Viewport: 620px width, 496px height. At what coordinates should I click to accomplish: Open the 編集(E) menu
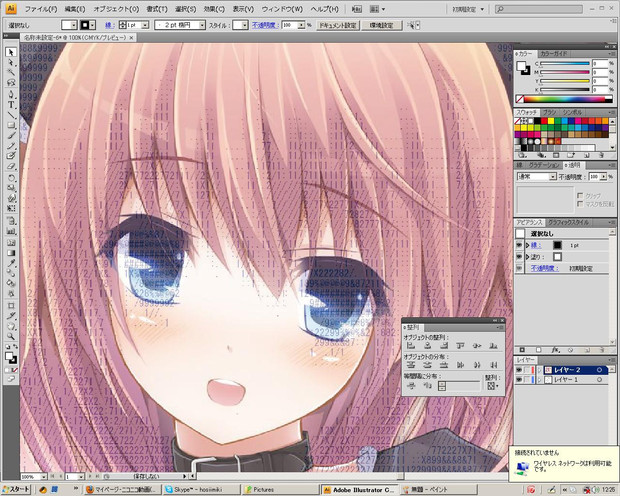tap(75, 9)
